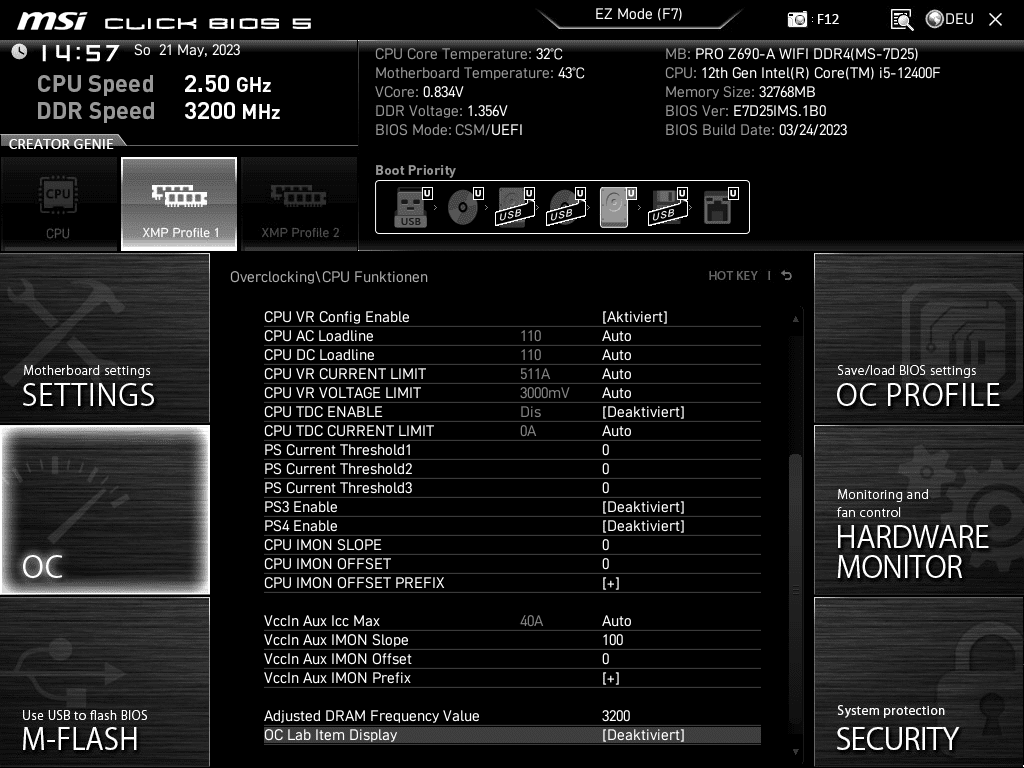Open CPU AC Loadline Auto value
Viewport: 1024px width, 768px height.
point(616,336)
